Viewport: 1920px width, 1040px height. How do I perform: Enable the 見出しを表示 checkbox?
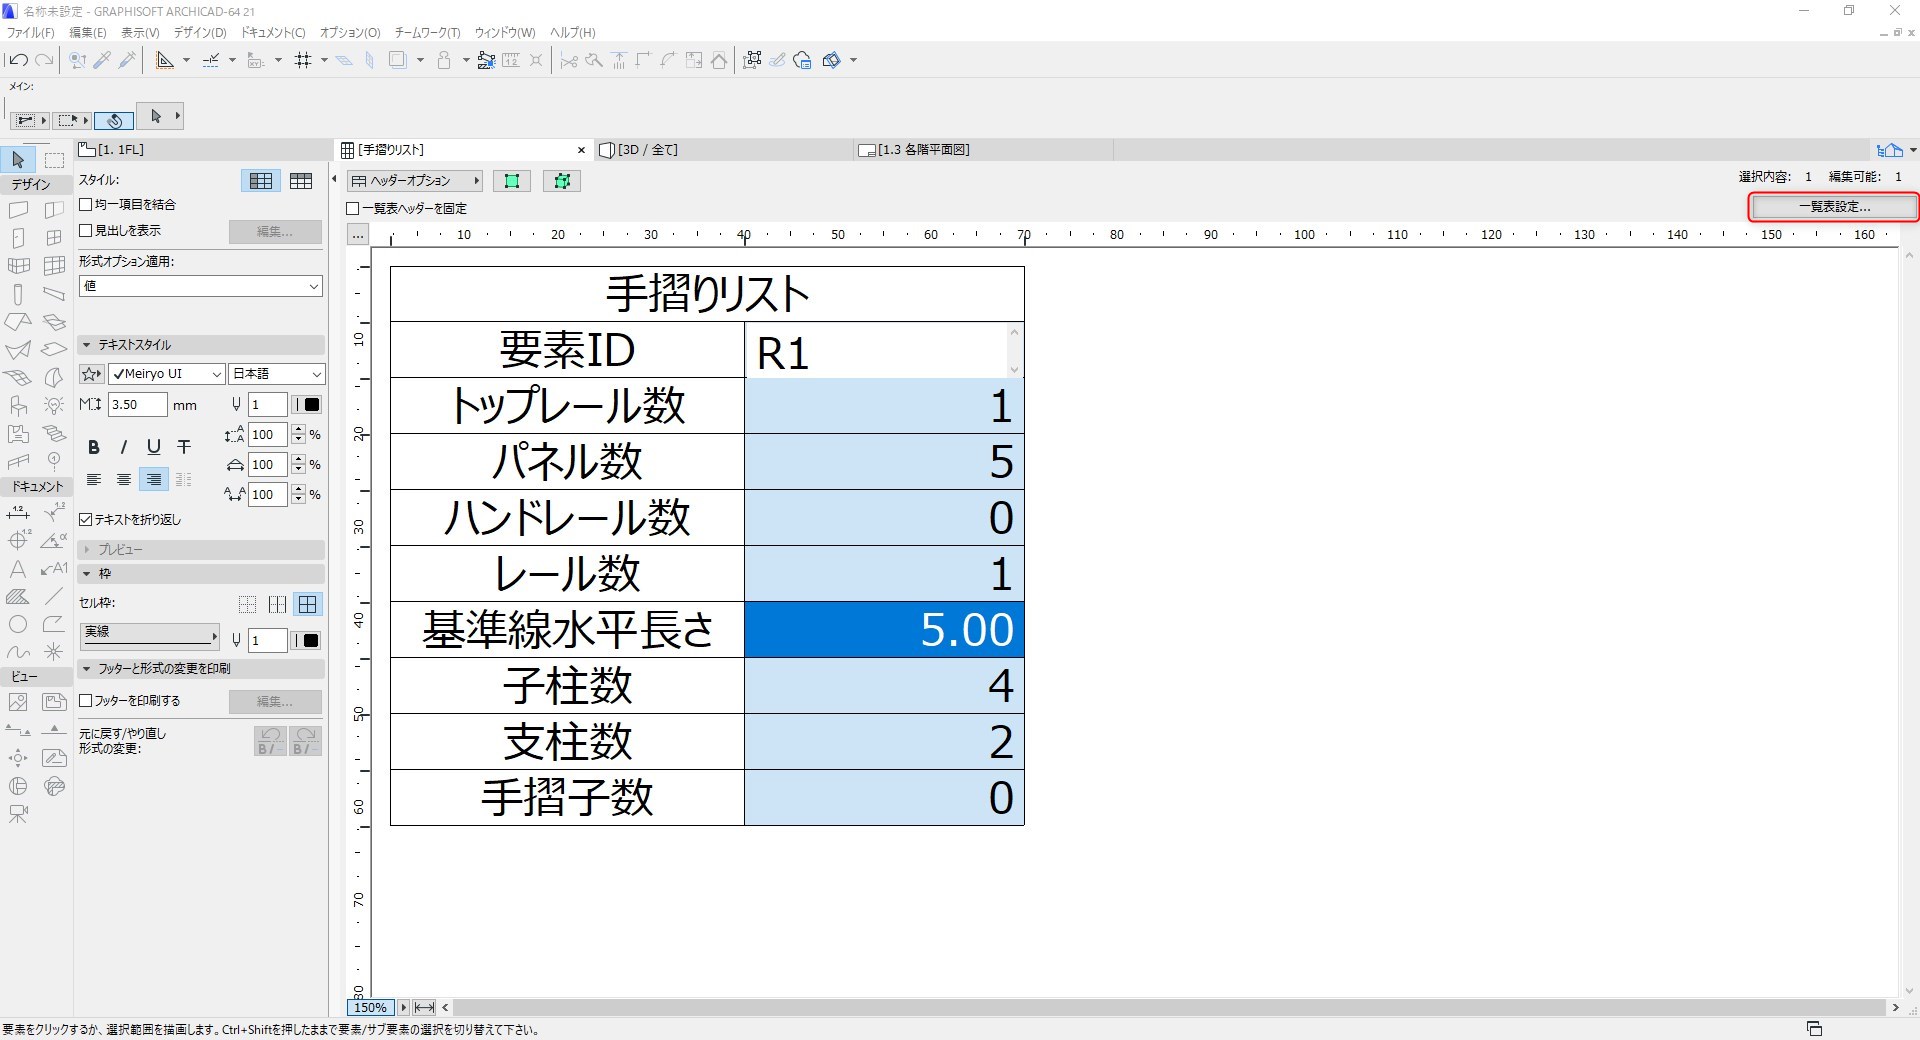(86, 231)
